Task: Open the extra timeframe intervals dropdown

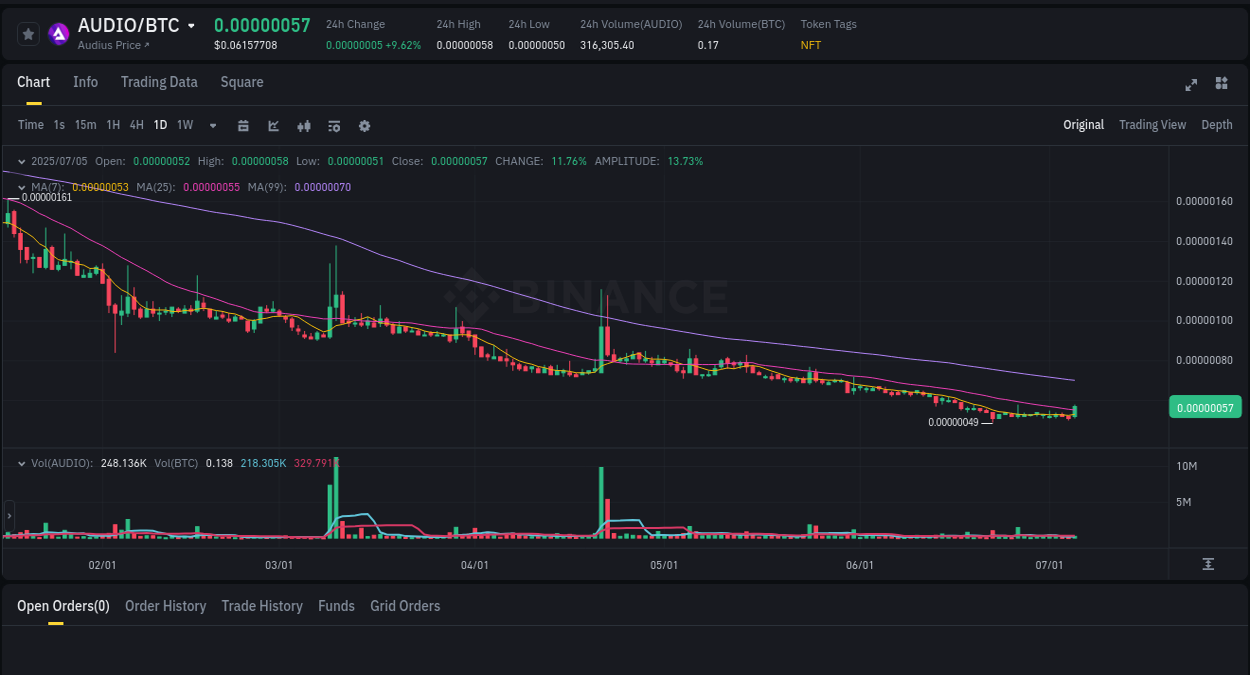Action: (x=212, y=125)
